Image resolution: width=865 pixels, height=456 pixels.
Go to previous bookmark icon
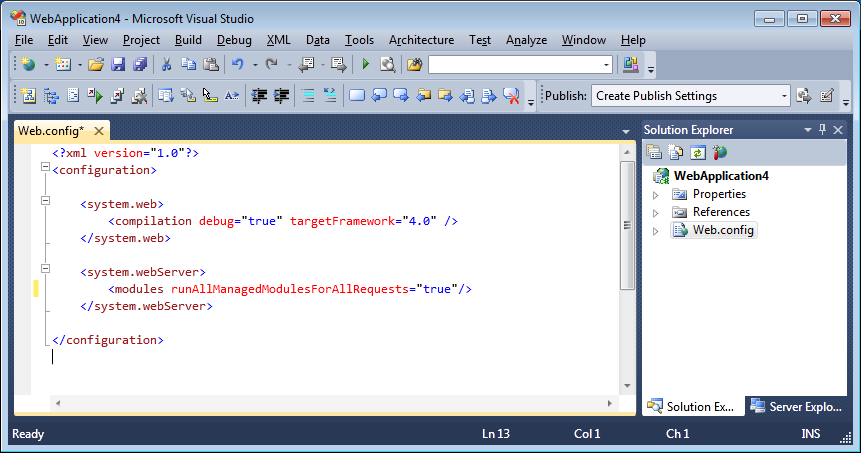(379, 96)
